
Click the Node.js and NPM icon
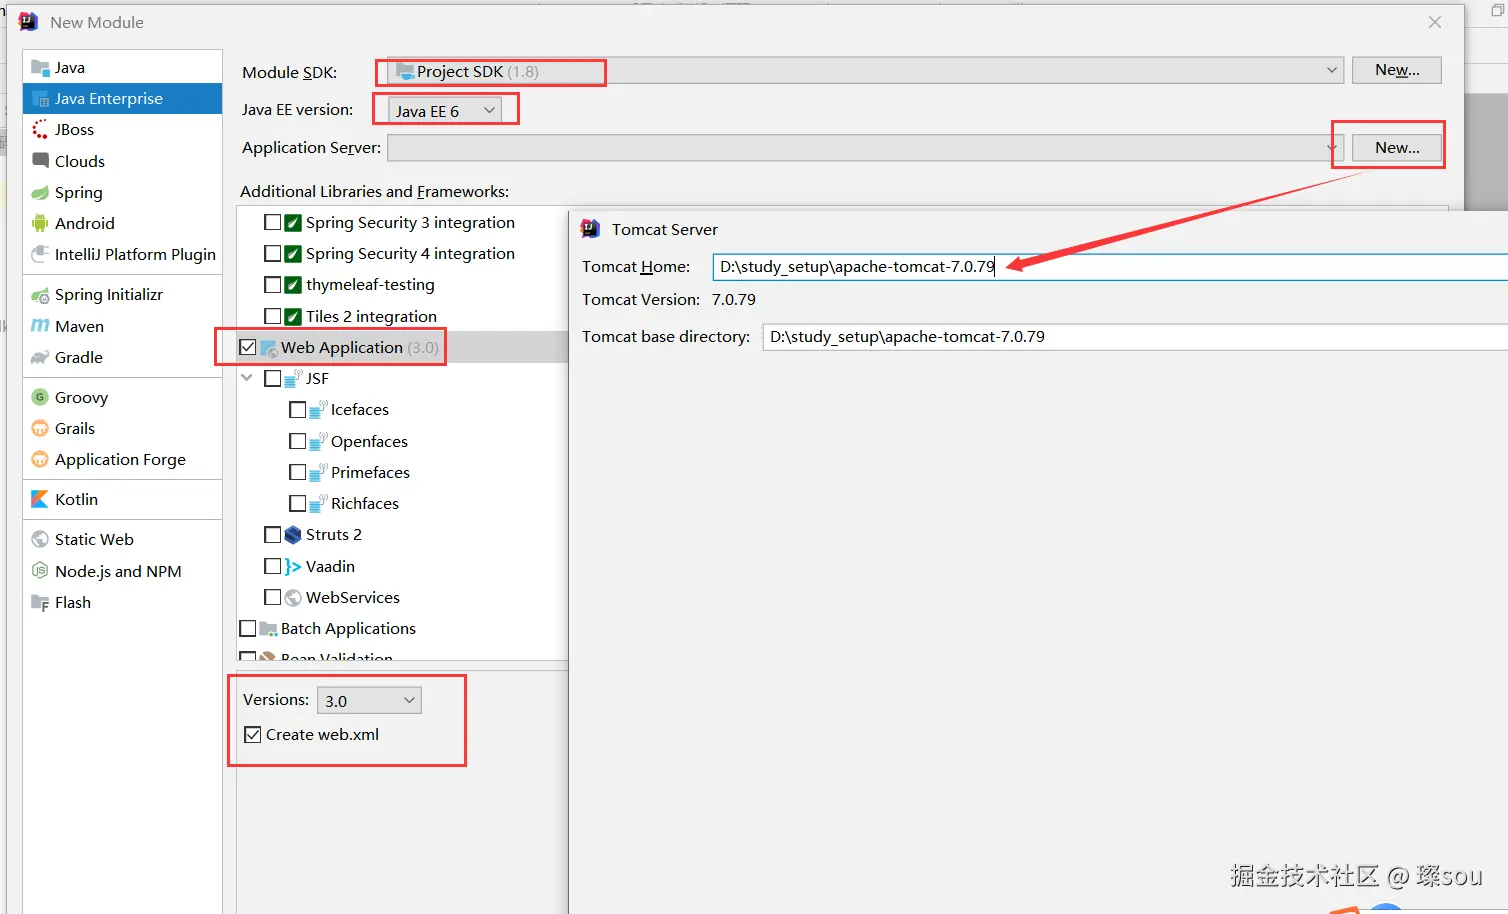[x=40, y=571]
